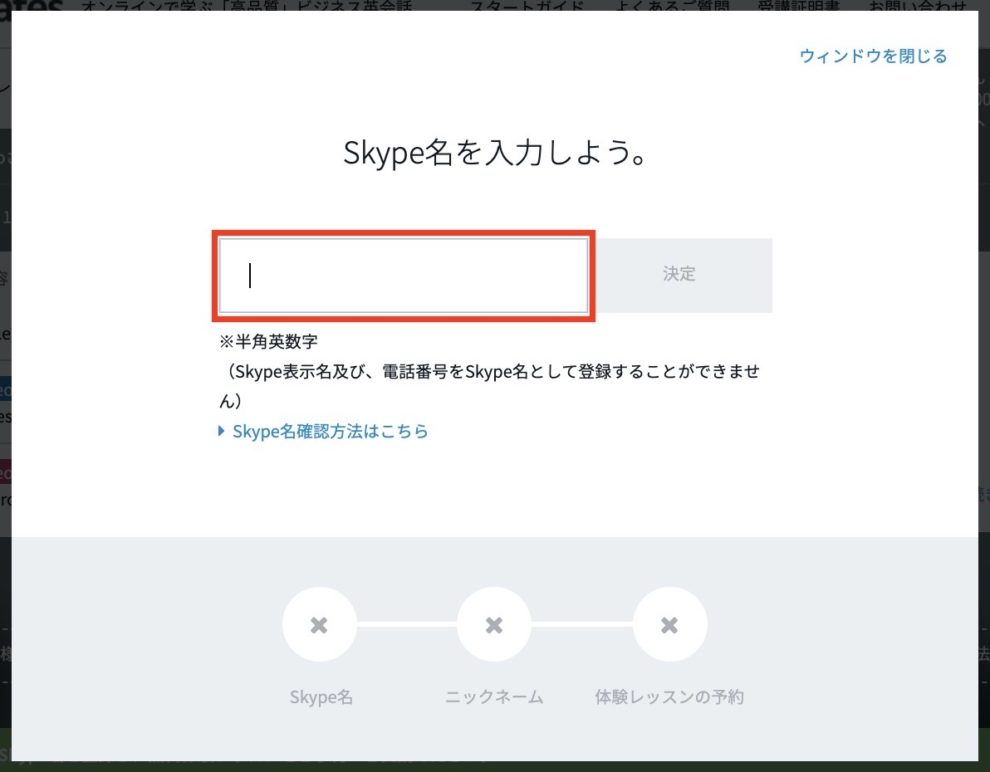
Task: Open the Skype名確認方法はこちら link
Action: (x=330, y=432)
